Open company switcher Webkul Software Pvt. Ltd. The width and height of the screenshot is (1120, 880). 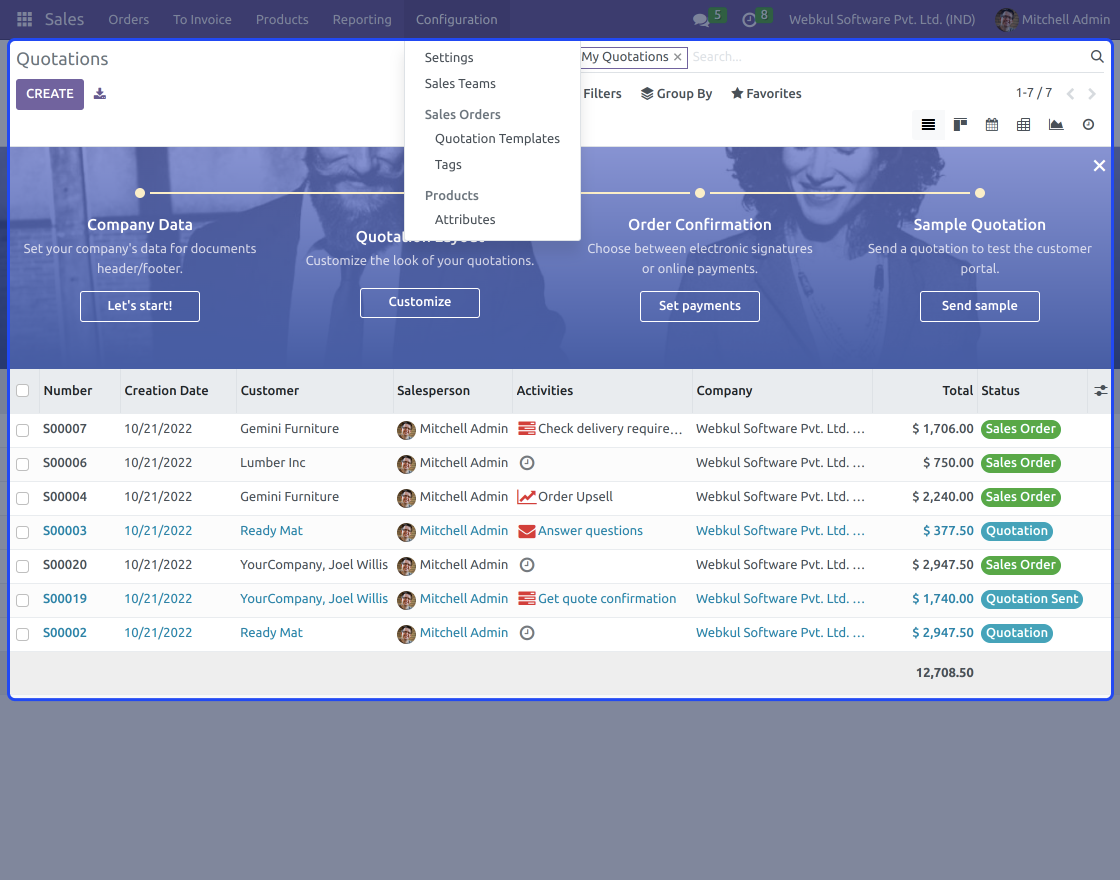tap(882, 19)
